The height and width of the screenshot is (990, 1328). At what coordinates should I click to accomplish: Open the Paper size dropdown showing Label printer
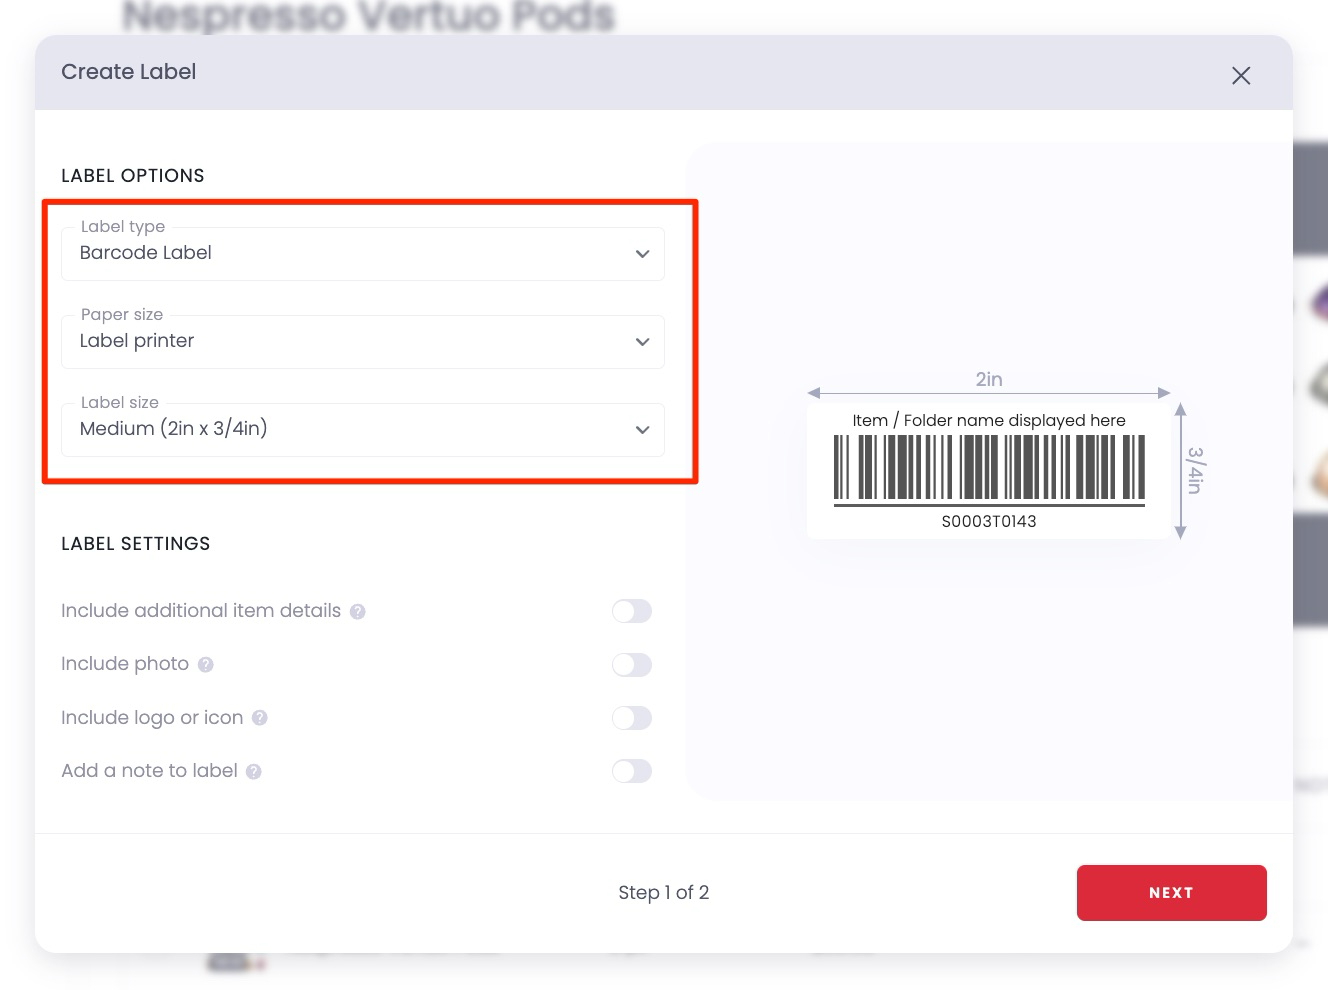click(x=363, y=341)
